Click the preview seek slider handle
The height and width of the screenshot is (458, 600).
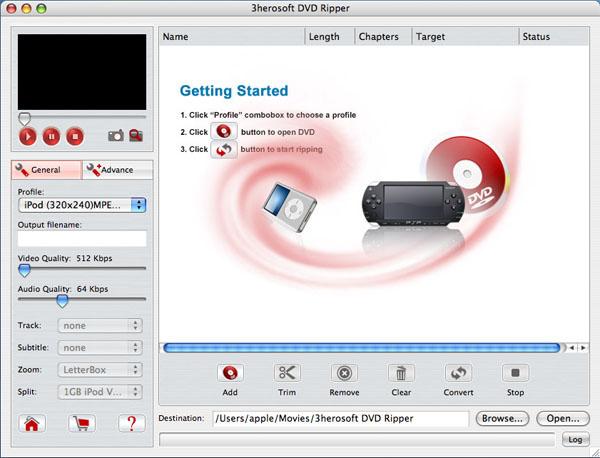tap(24, 119)
